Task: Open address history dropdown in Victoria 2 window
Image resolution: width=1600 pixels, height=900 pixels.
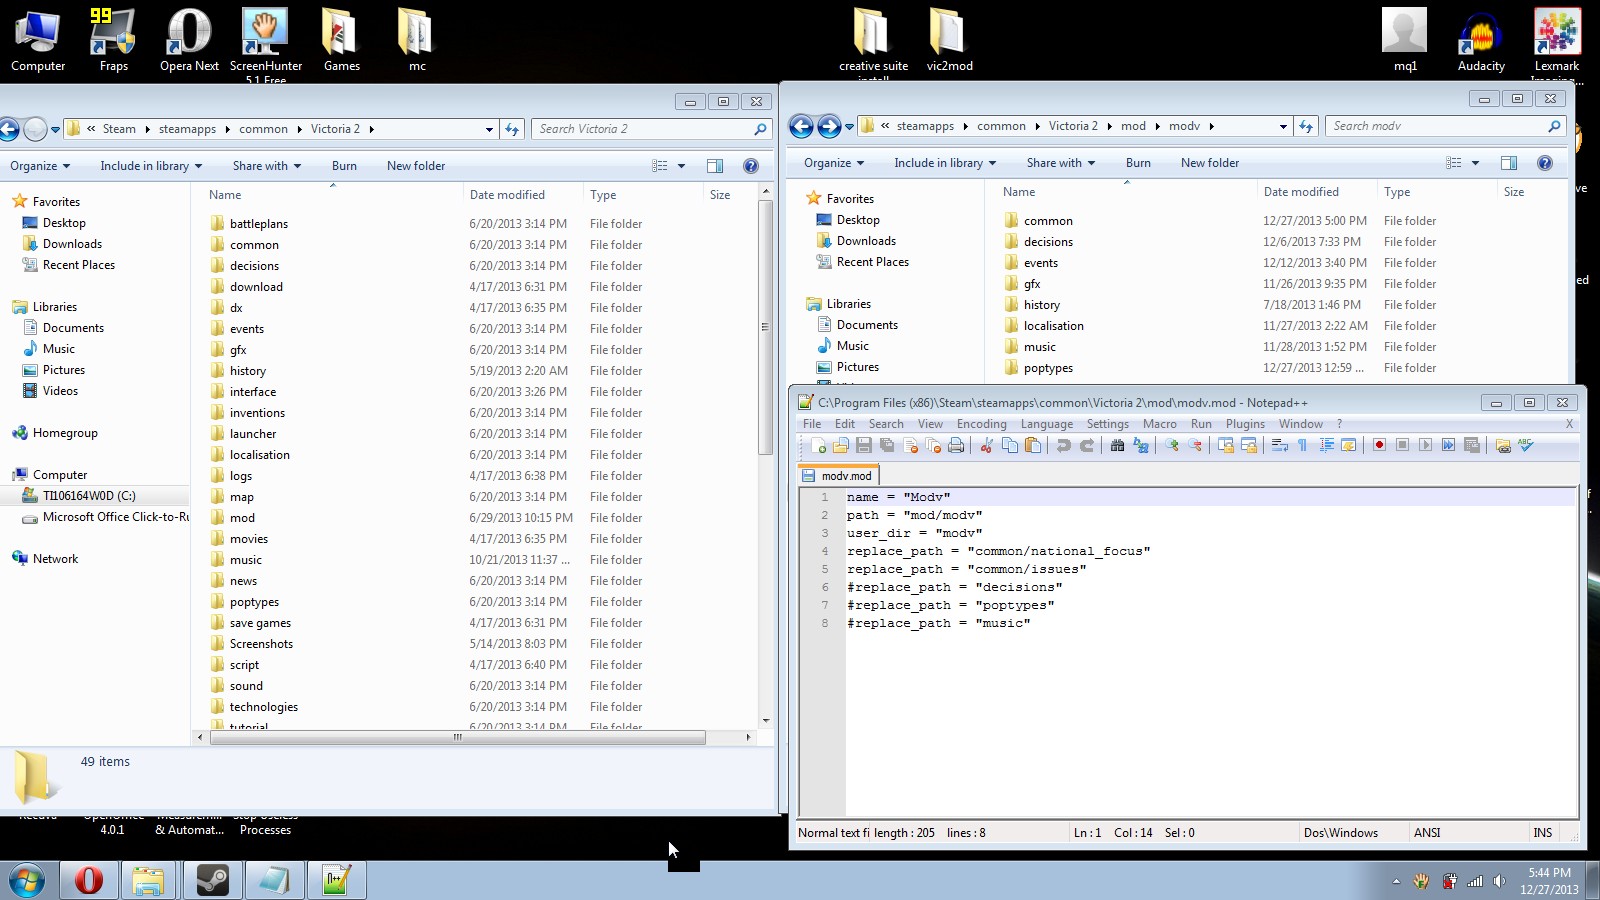Action: [x=489, y=129]
